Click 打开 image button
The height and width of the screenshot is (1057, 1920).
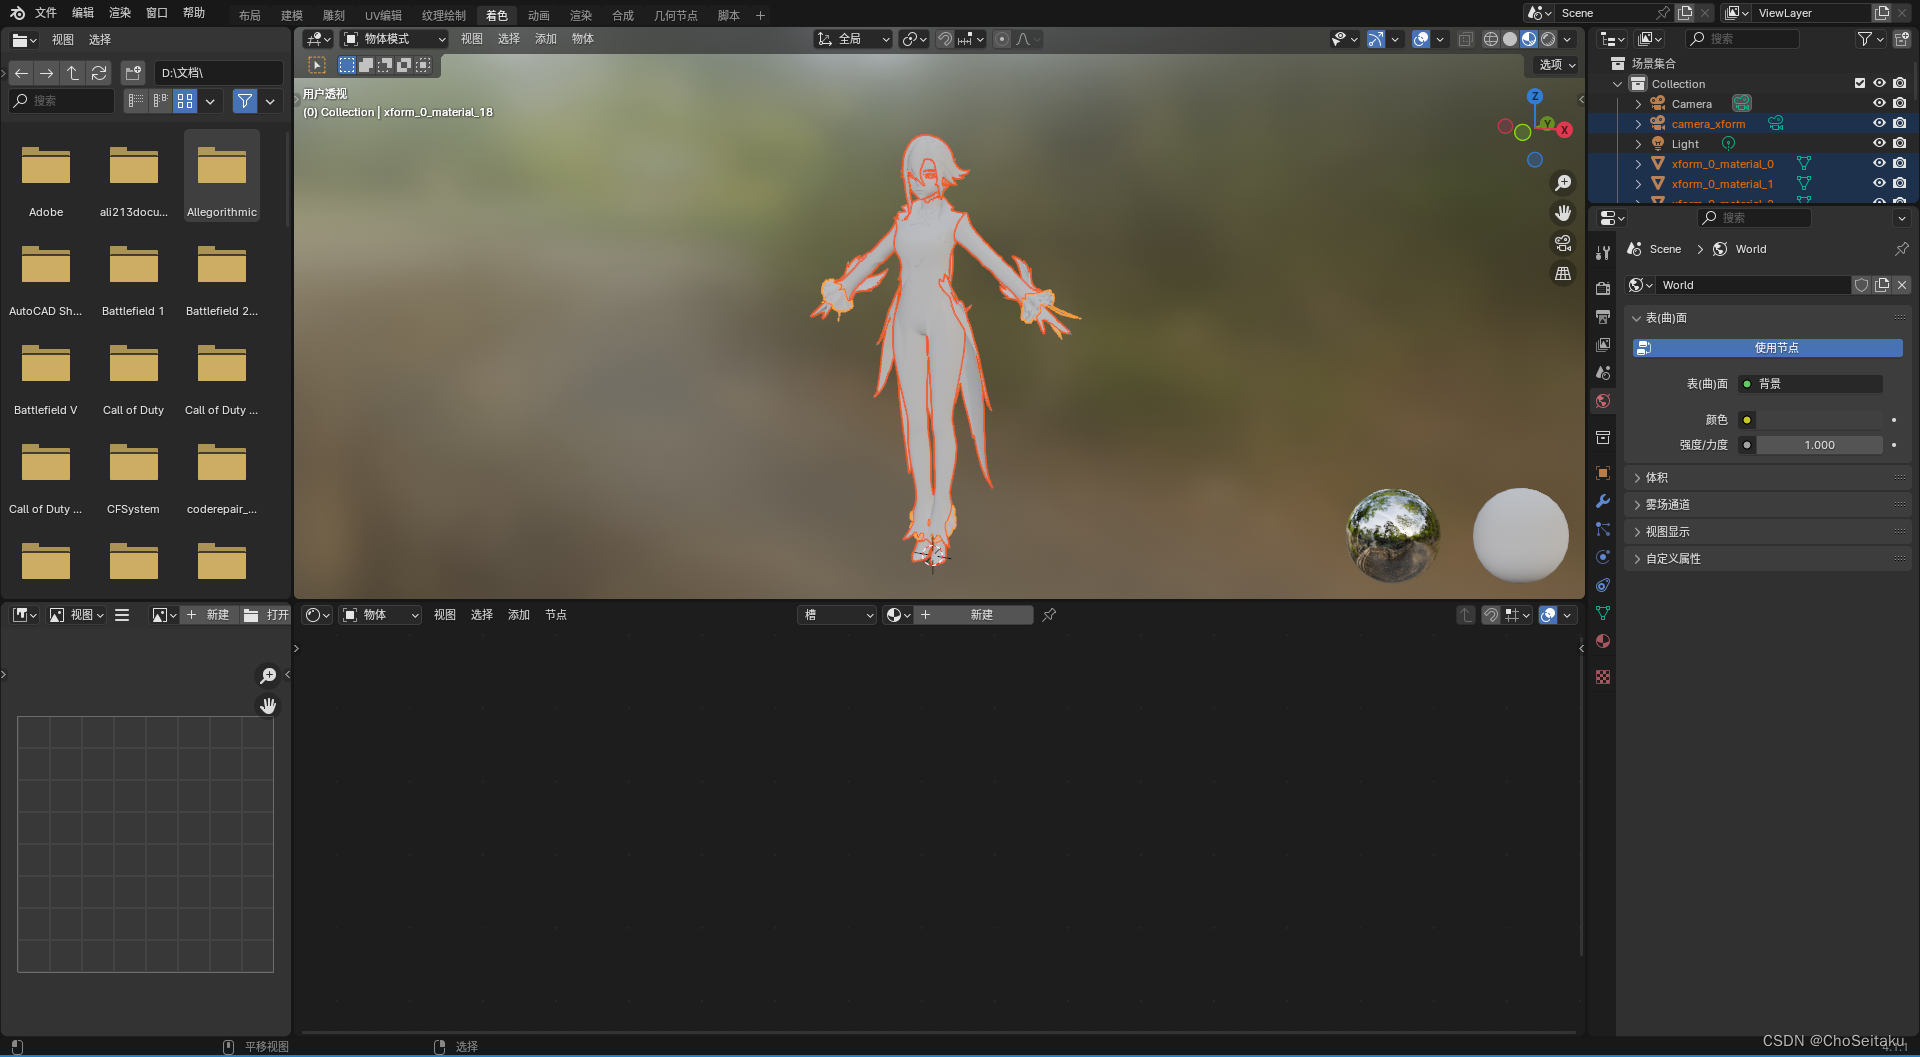(x=266, y=615)
